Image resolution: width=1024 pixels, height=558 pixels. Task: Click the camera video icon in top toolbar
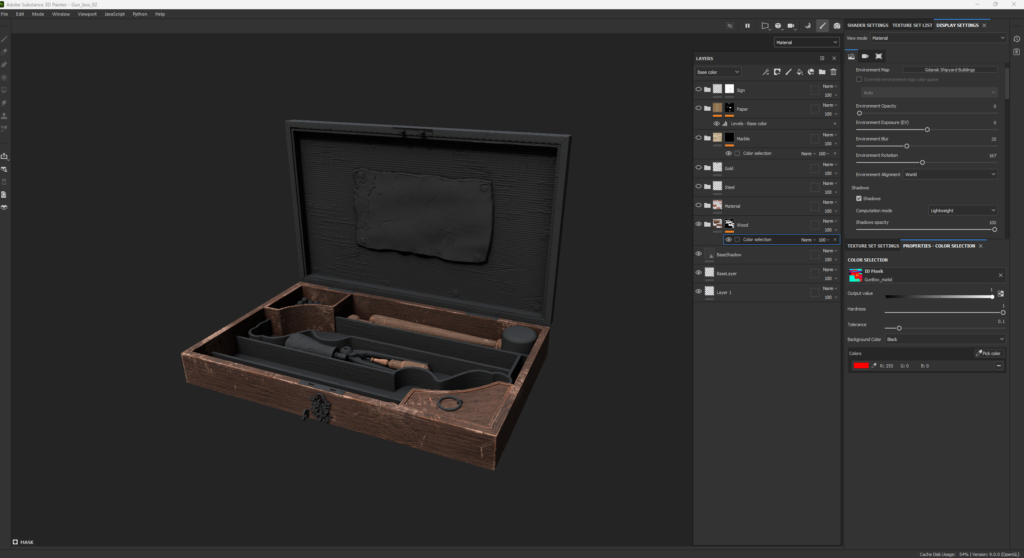791,26
